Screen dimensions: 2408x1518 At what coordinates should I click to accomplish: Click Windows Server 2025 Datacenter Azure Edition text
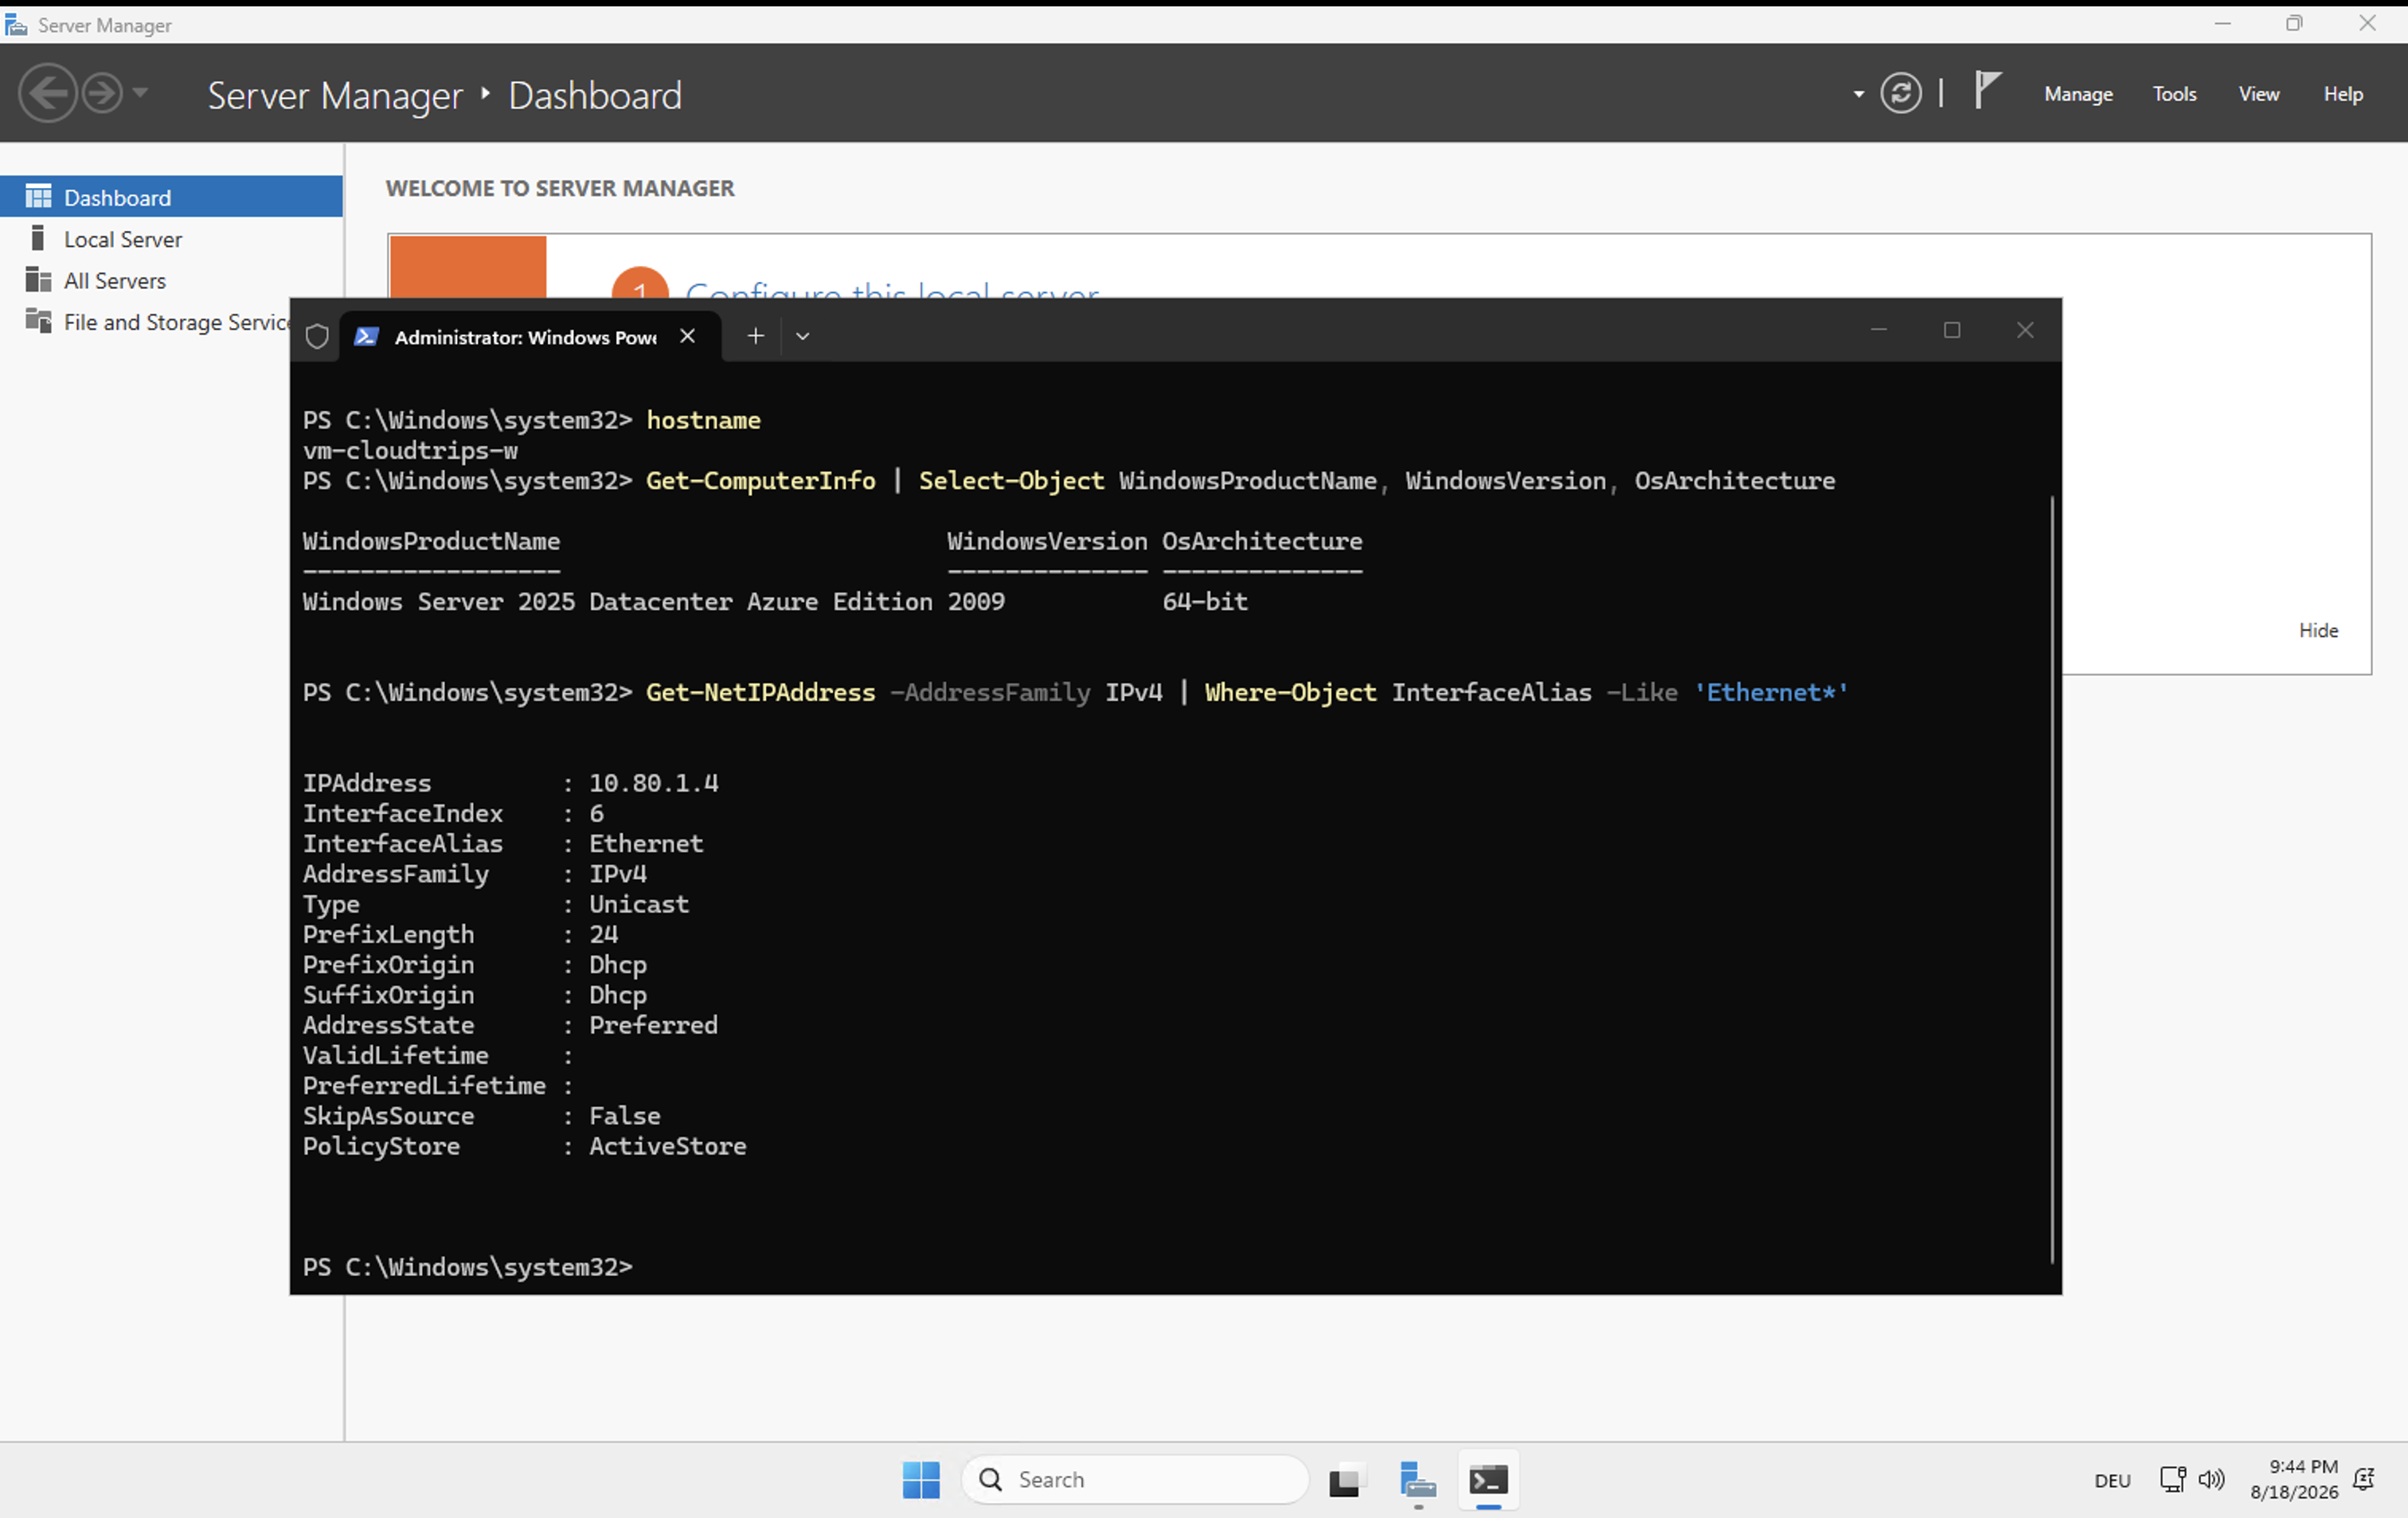617,602
